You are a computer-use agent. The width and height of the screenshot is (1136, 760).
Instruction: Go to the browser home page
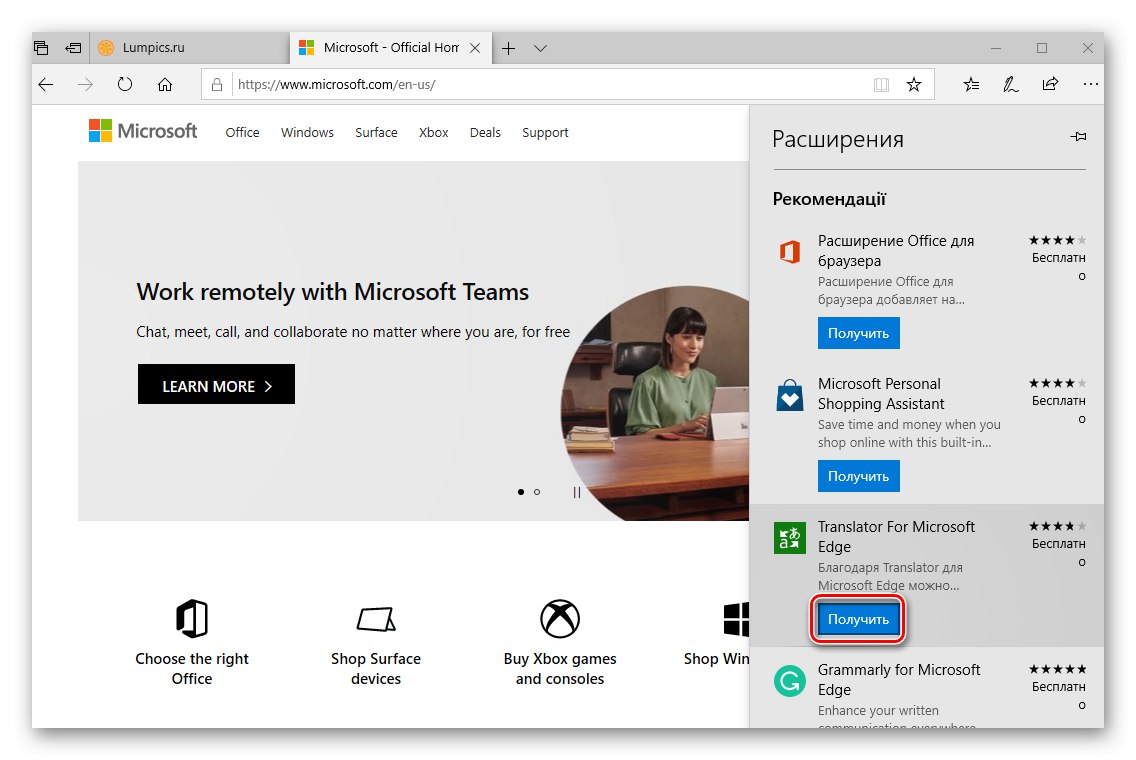click(164, 85)
